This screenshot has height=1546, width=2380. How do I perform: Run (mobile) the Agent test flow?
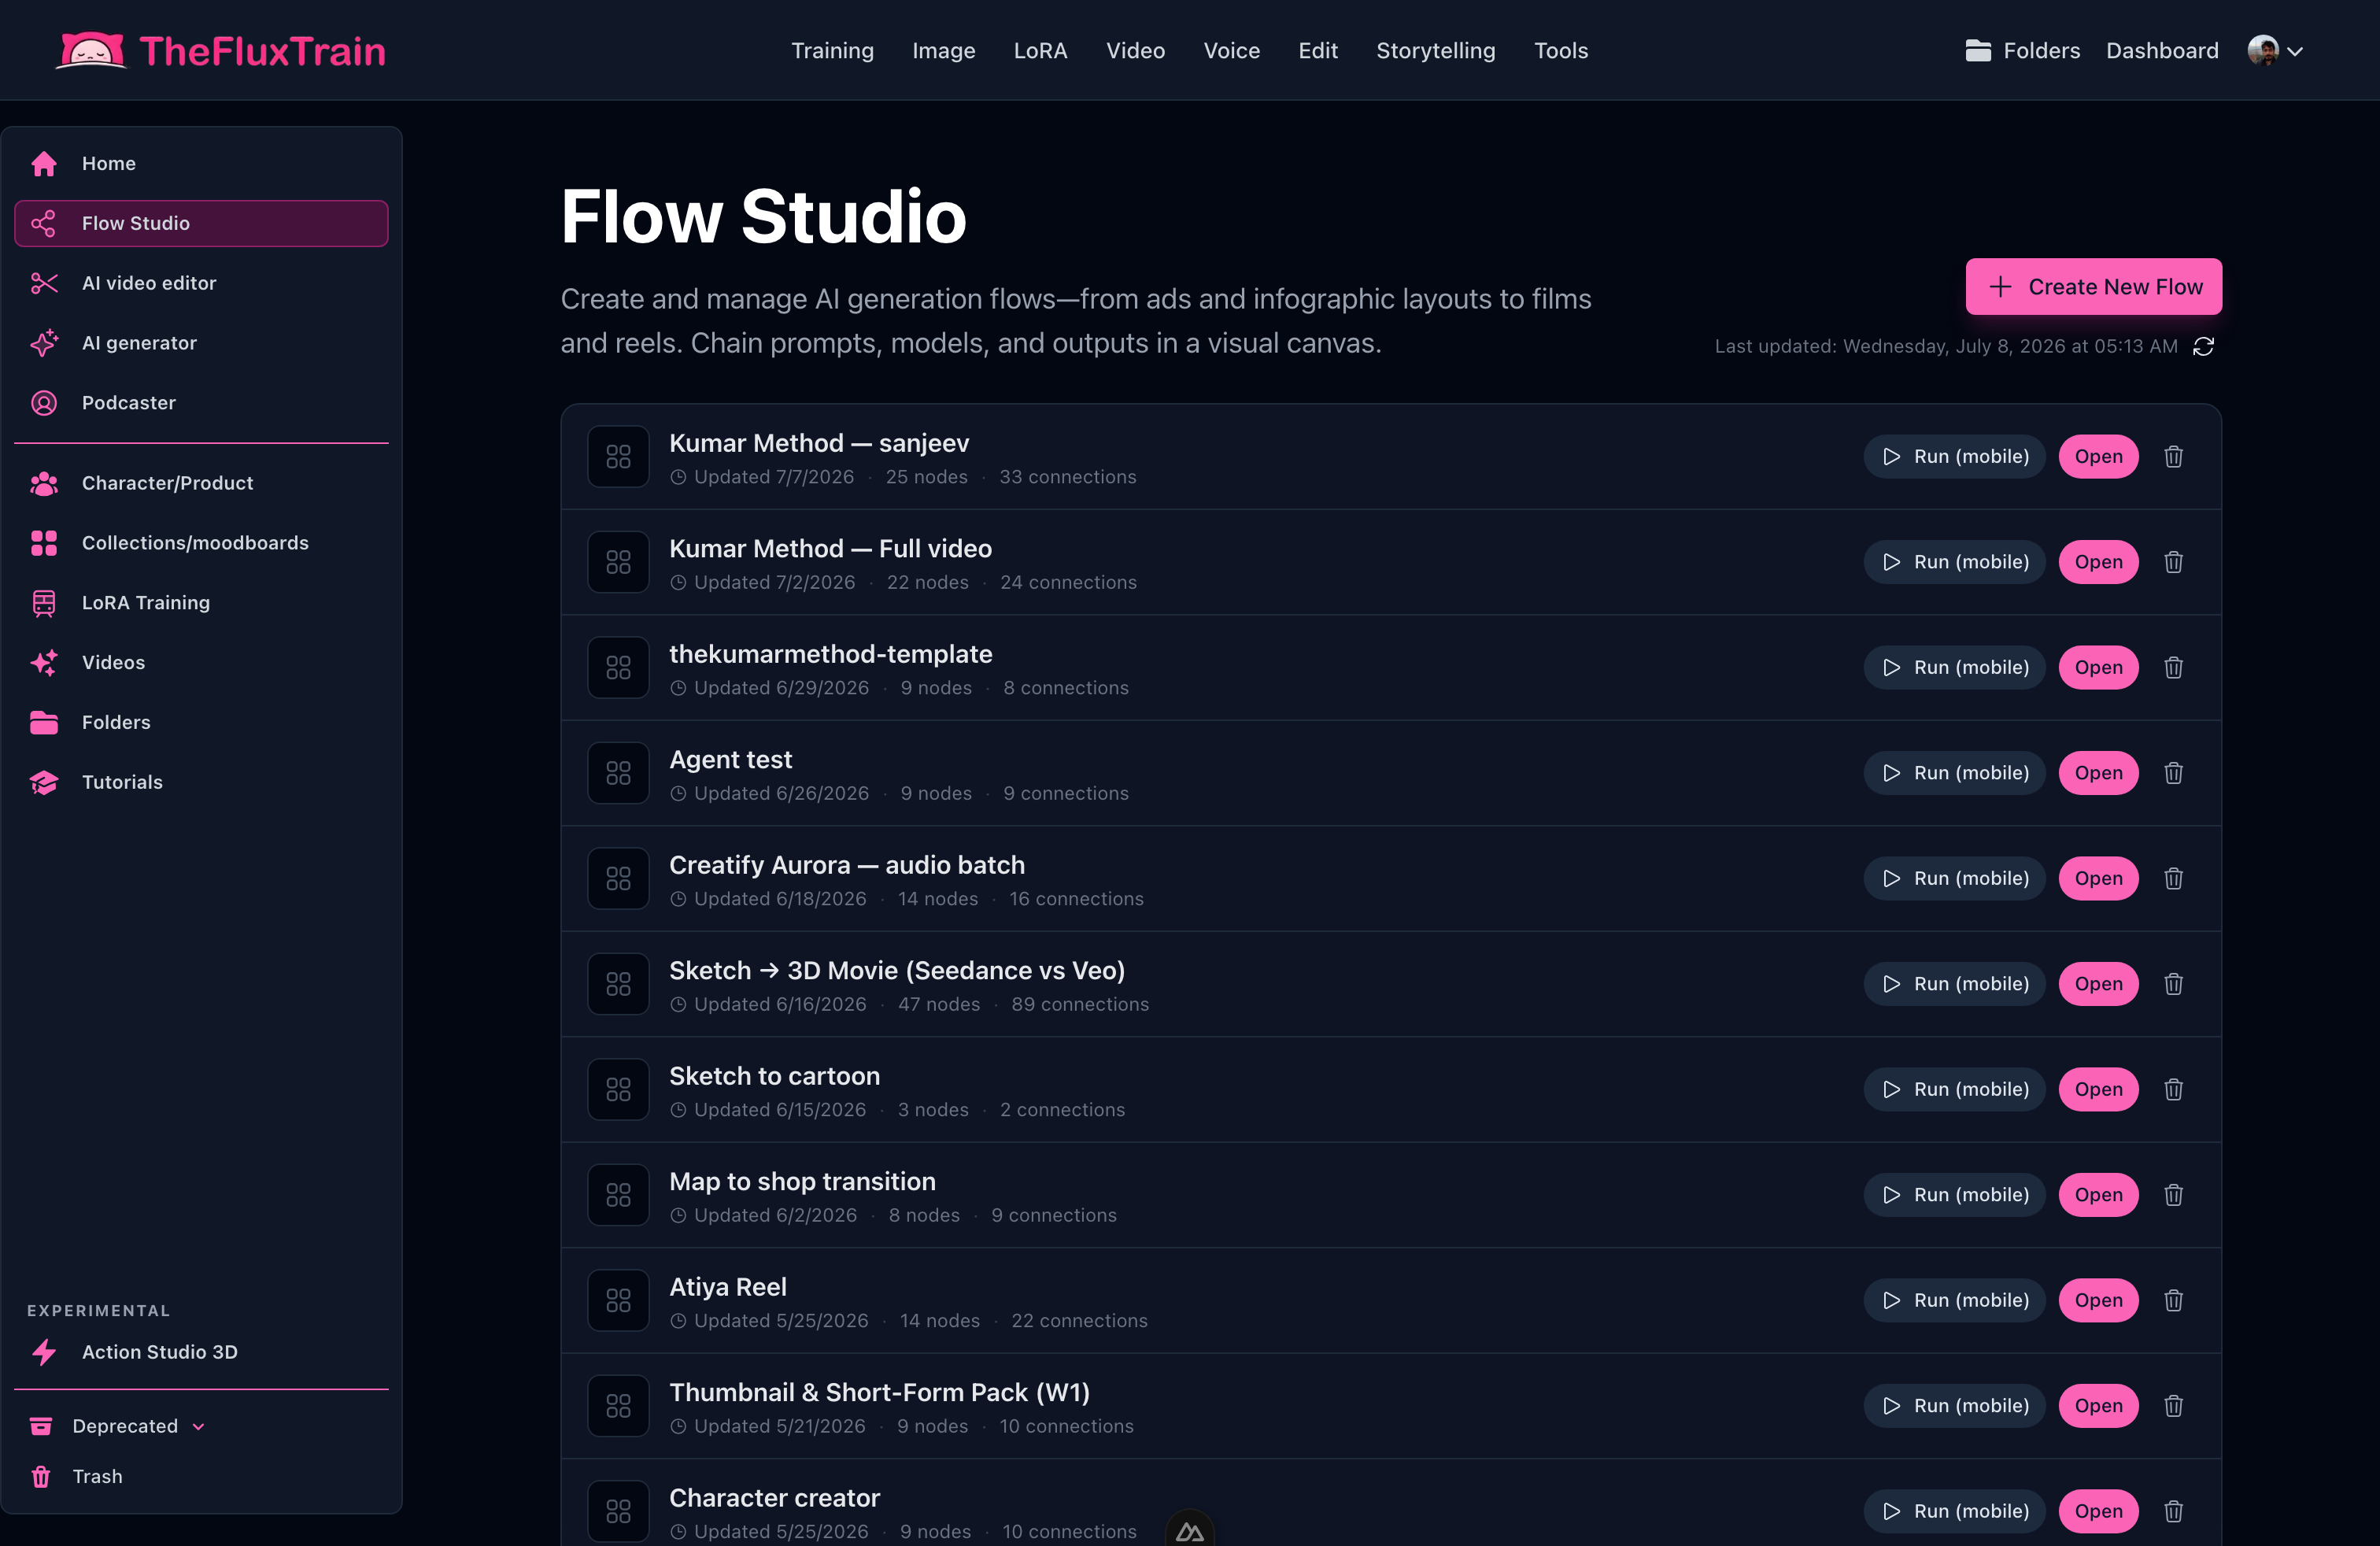click(x=1954, y=773)
